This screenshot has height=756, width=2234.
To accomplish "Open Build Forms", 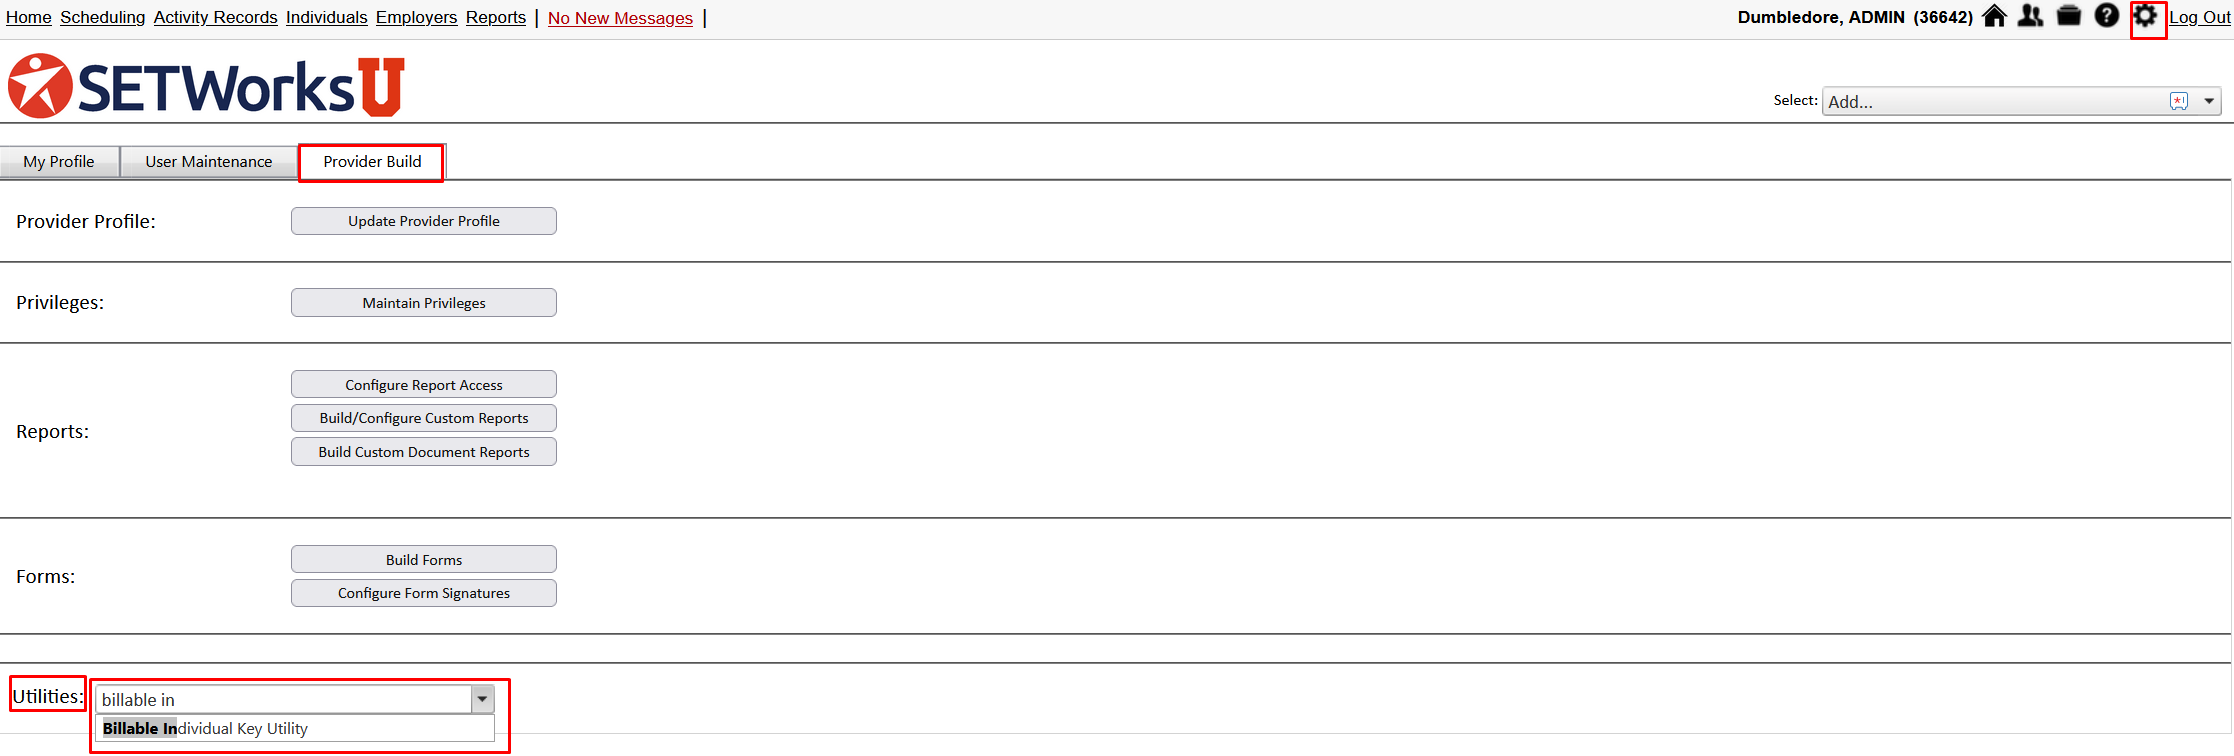I will pos(424,560).
